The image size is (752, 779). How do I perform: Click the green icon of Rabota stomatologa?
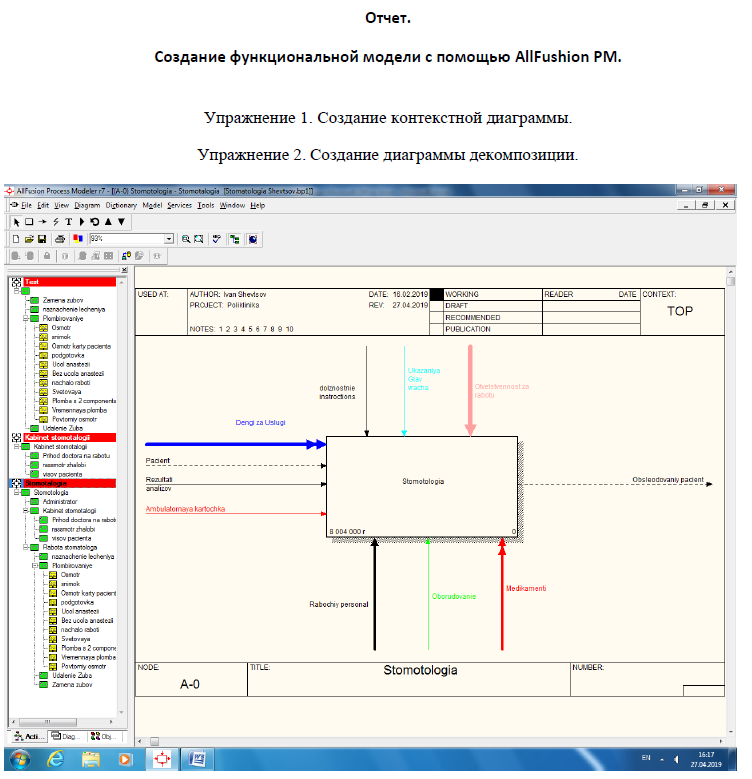coord(34,547)
